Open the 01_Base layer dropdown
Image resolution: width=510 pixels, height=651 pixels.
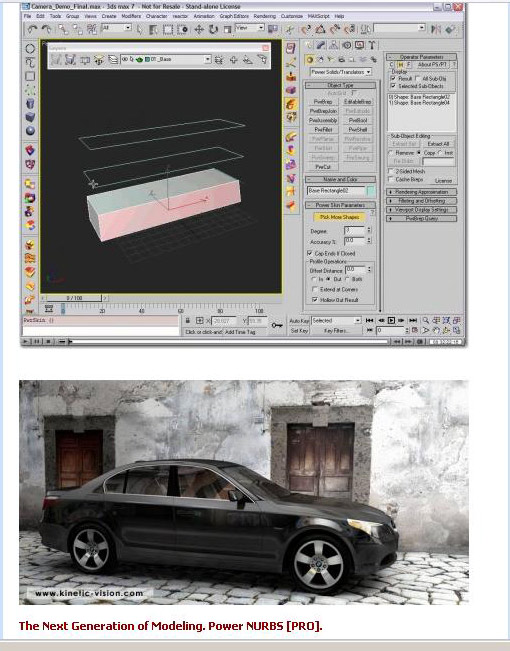(166, 59)
